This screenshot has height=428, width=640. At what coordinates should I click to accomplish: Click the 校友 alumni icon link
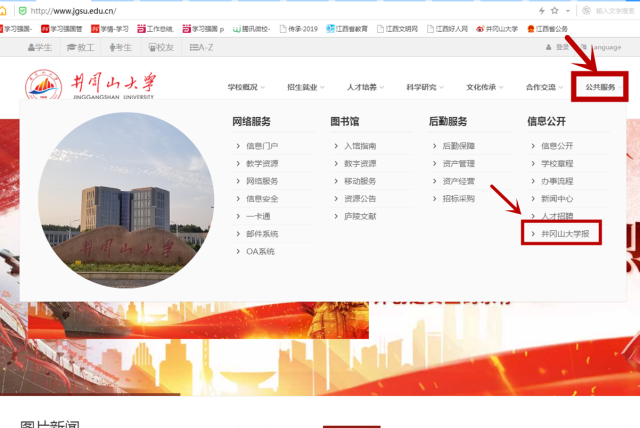pos(157,47)
